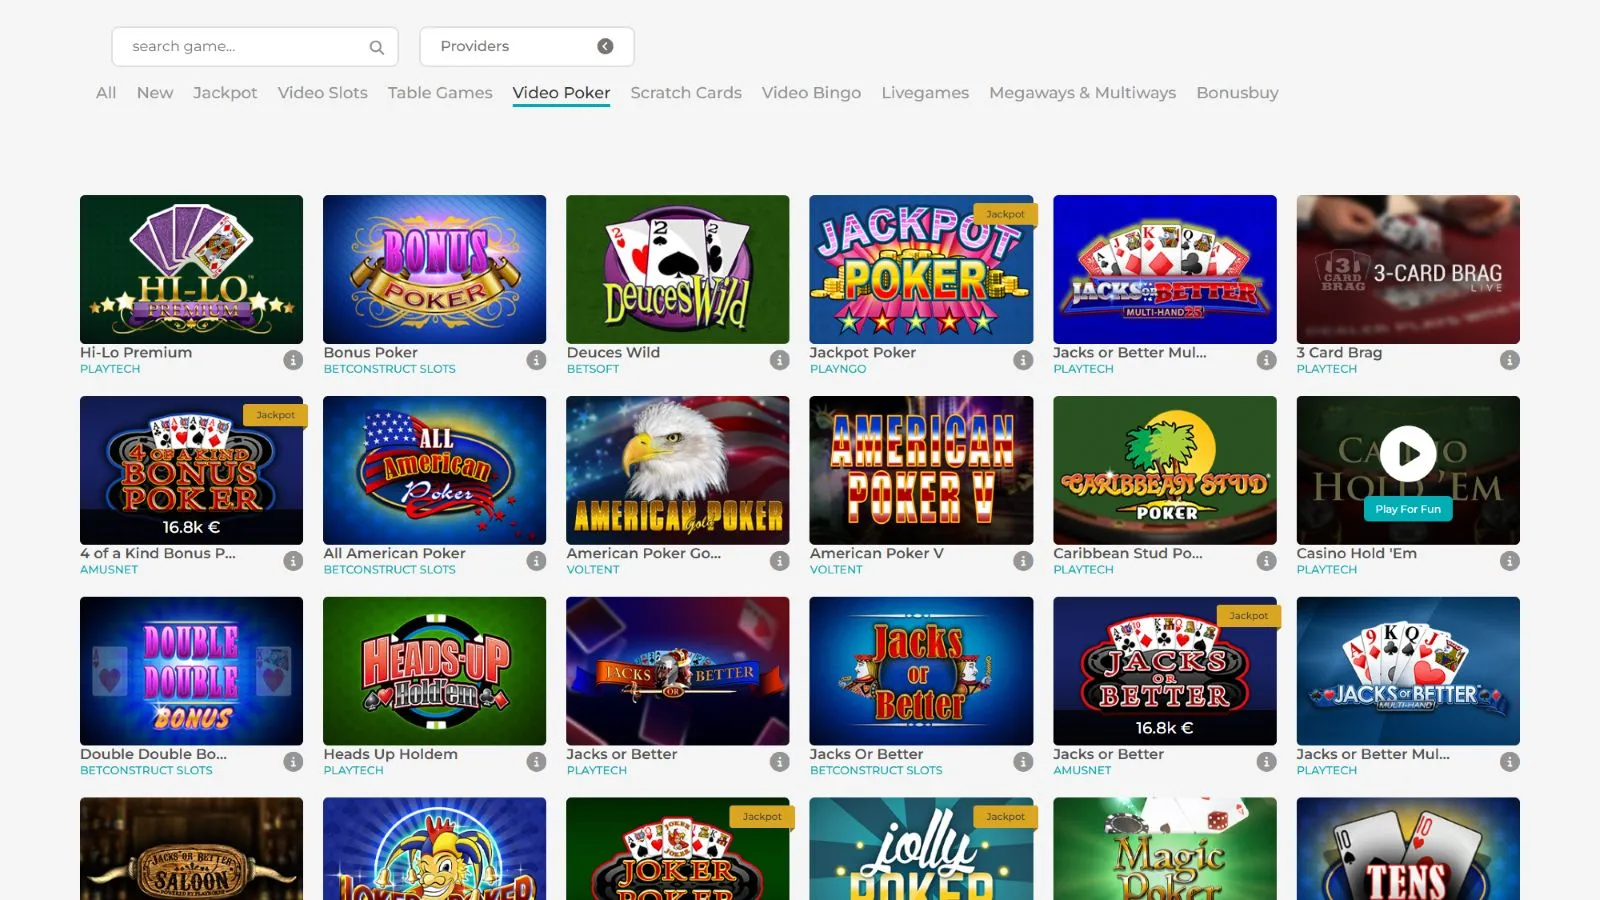Screen dimensions: 1600x900
Task: Open info for Hi-Lo Premium
Action: tap(293, 360)
